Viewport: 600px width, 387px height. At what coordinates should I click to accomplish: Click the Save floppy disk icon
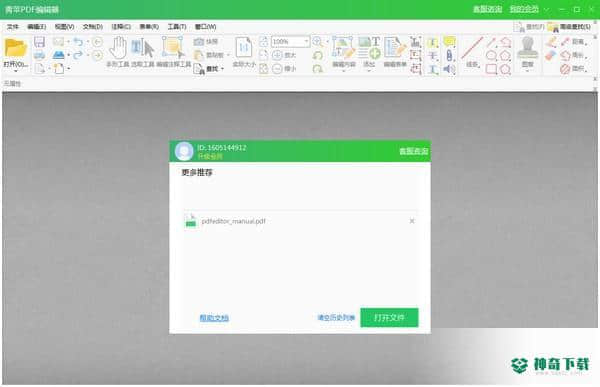coord(39,42)
